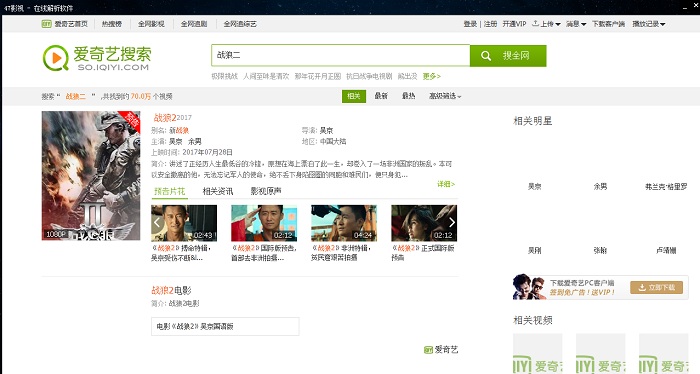Sort results by 最热
The width and height of the screenshot is (700, 374).
click(408, 96)
